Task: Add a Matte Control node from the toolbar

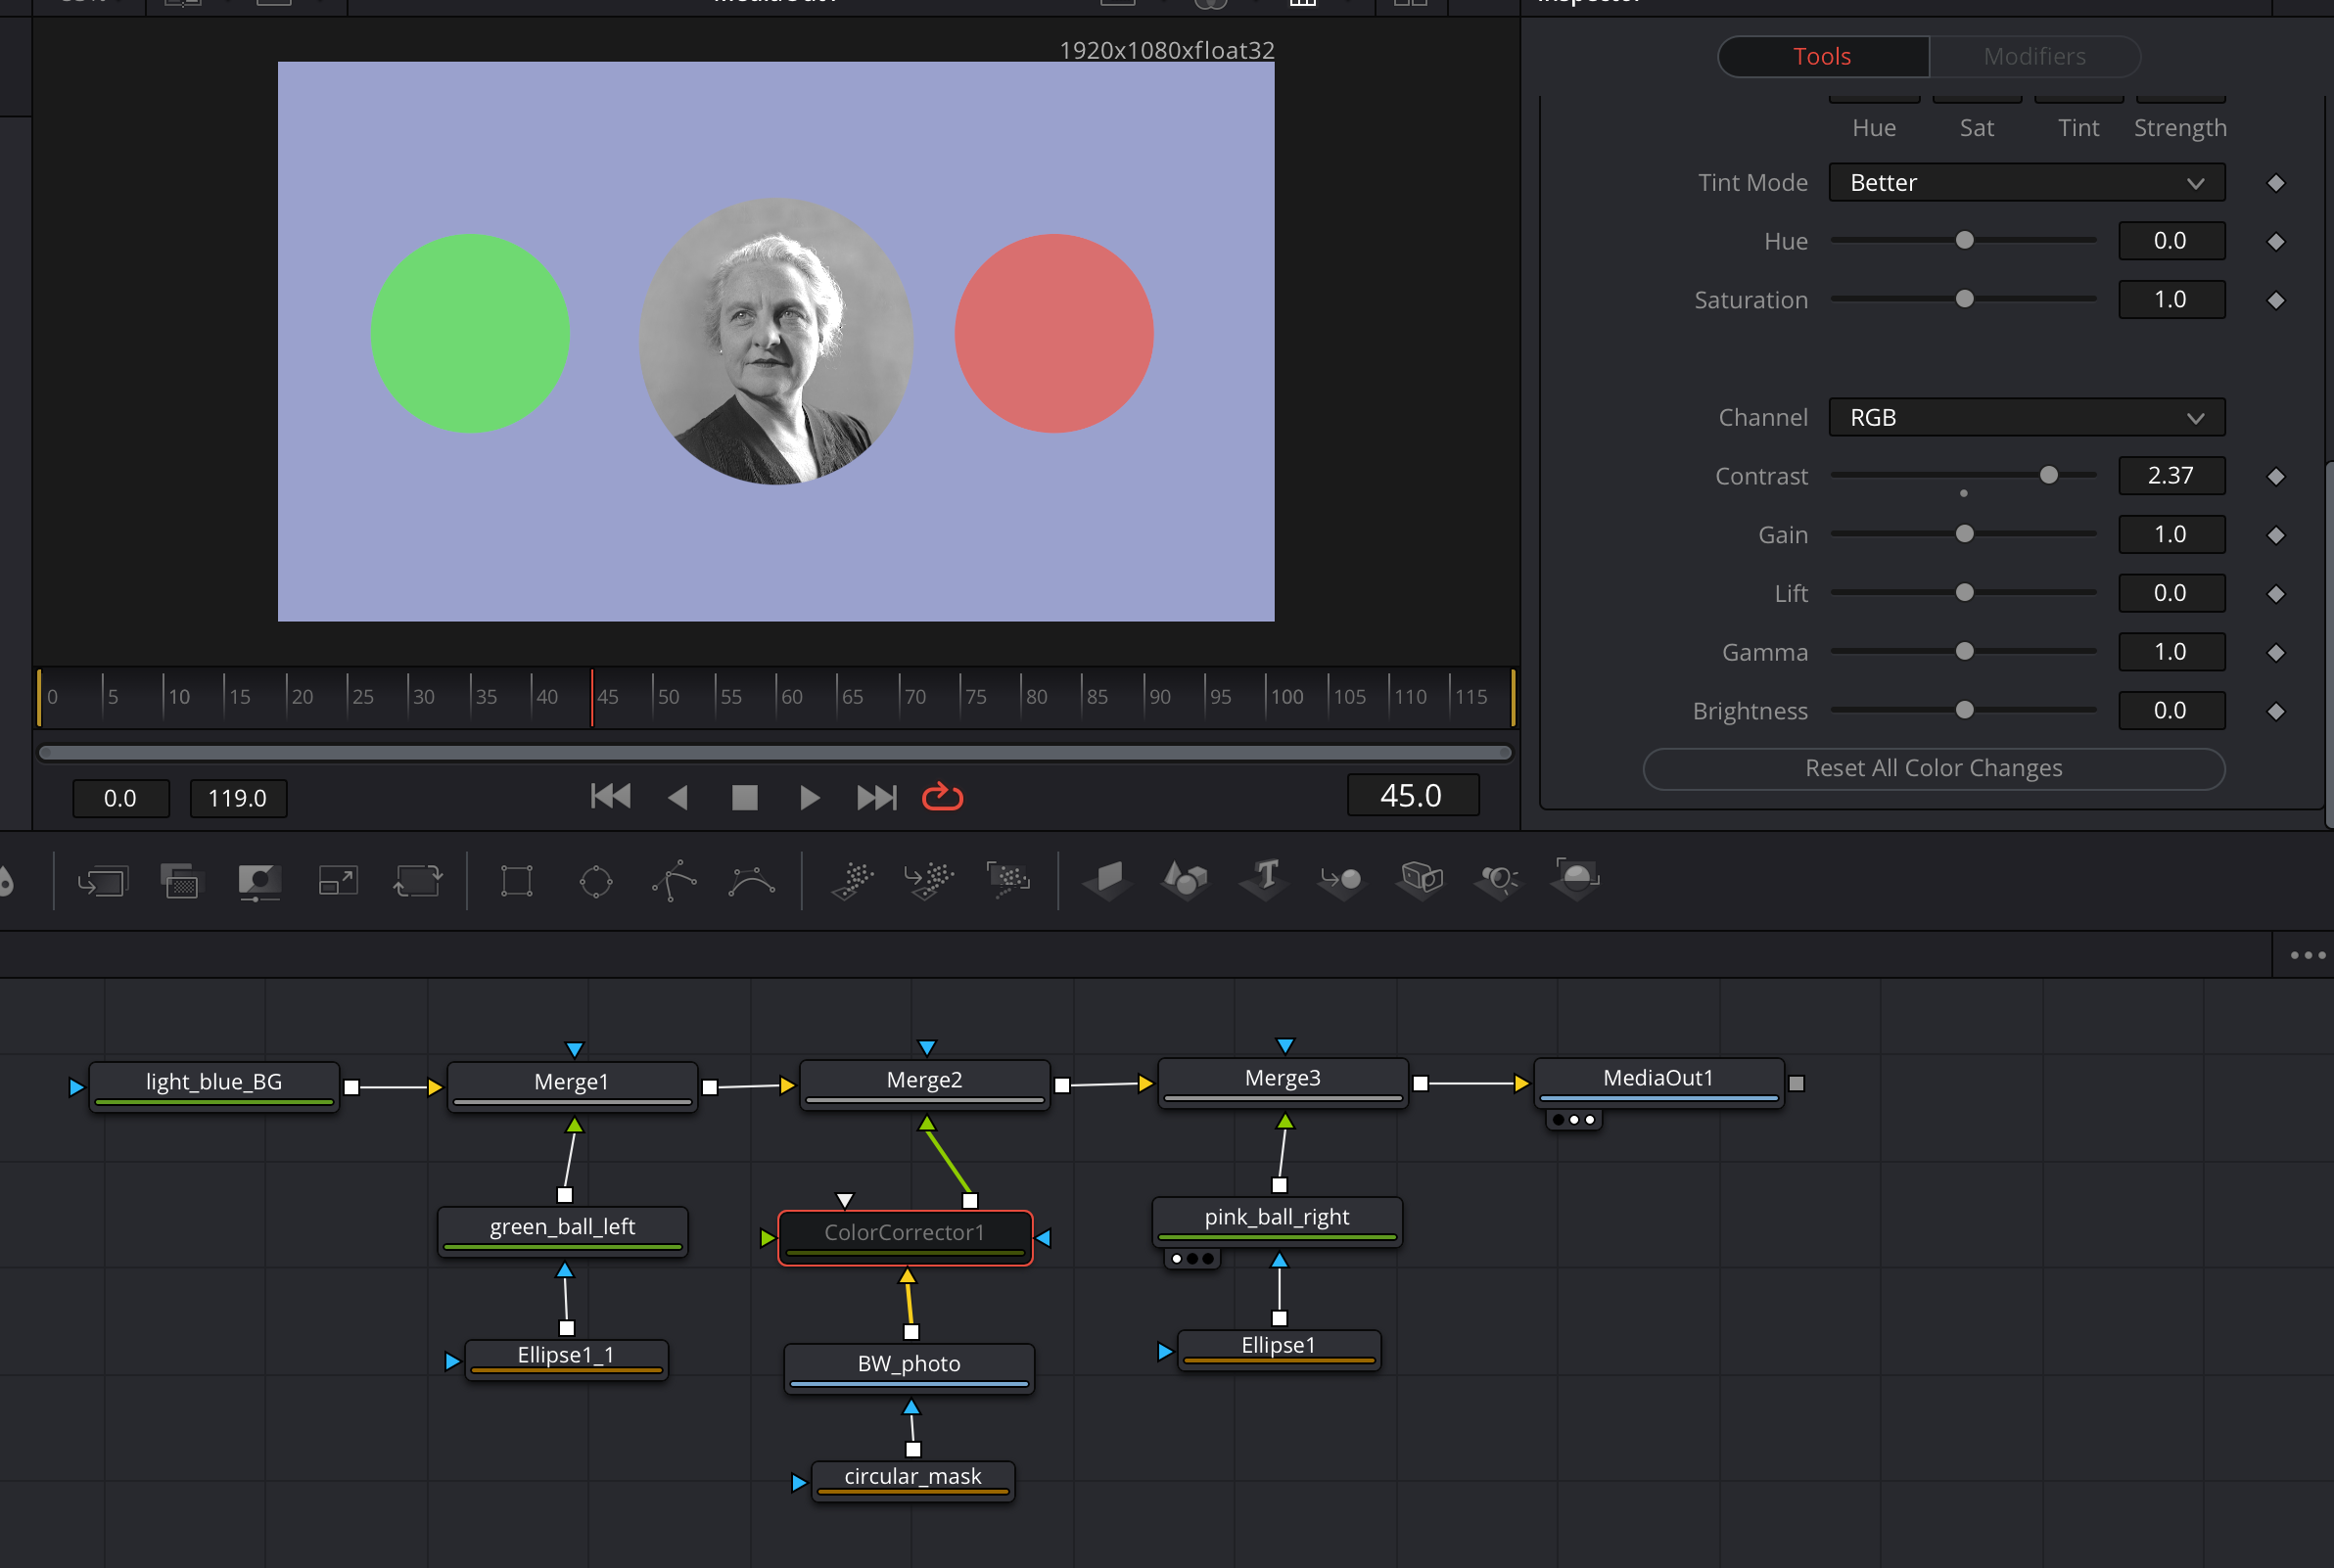Action: [x=259, y=881]
